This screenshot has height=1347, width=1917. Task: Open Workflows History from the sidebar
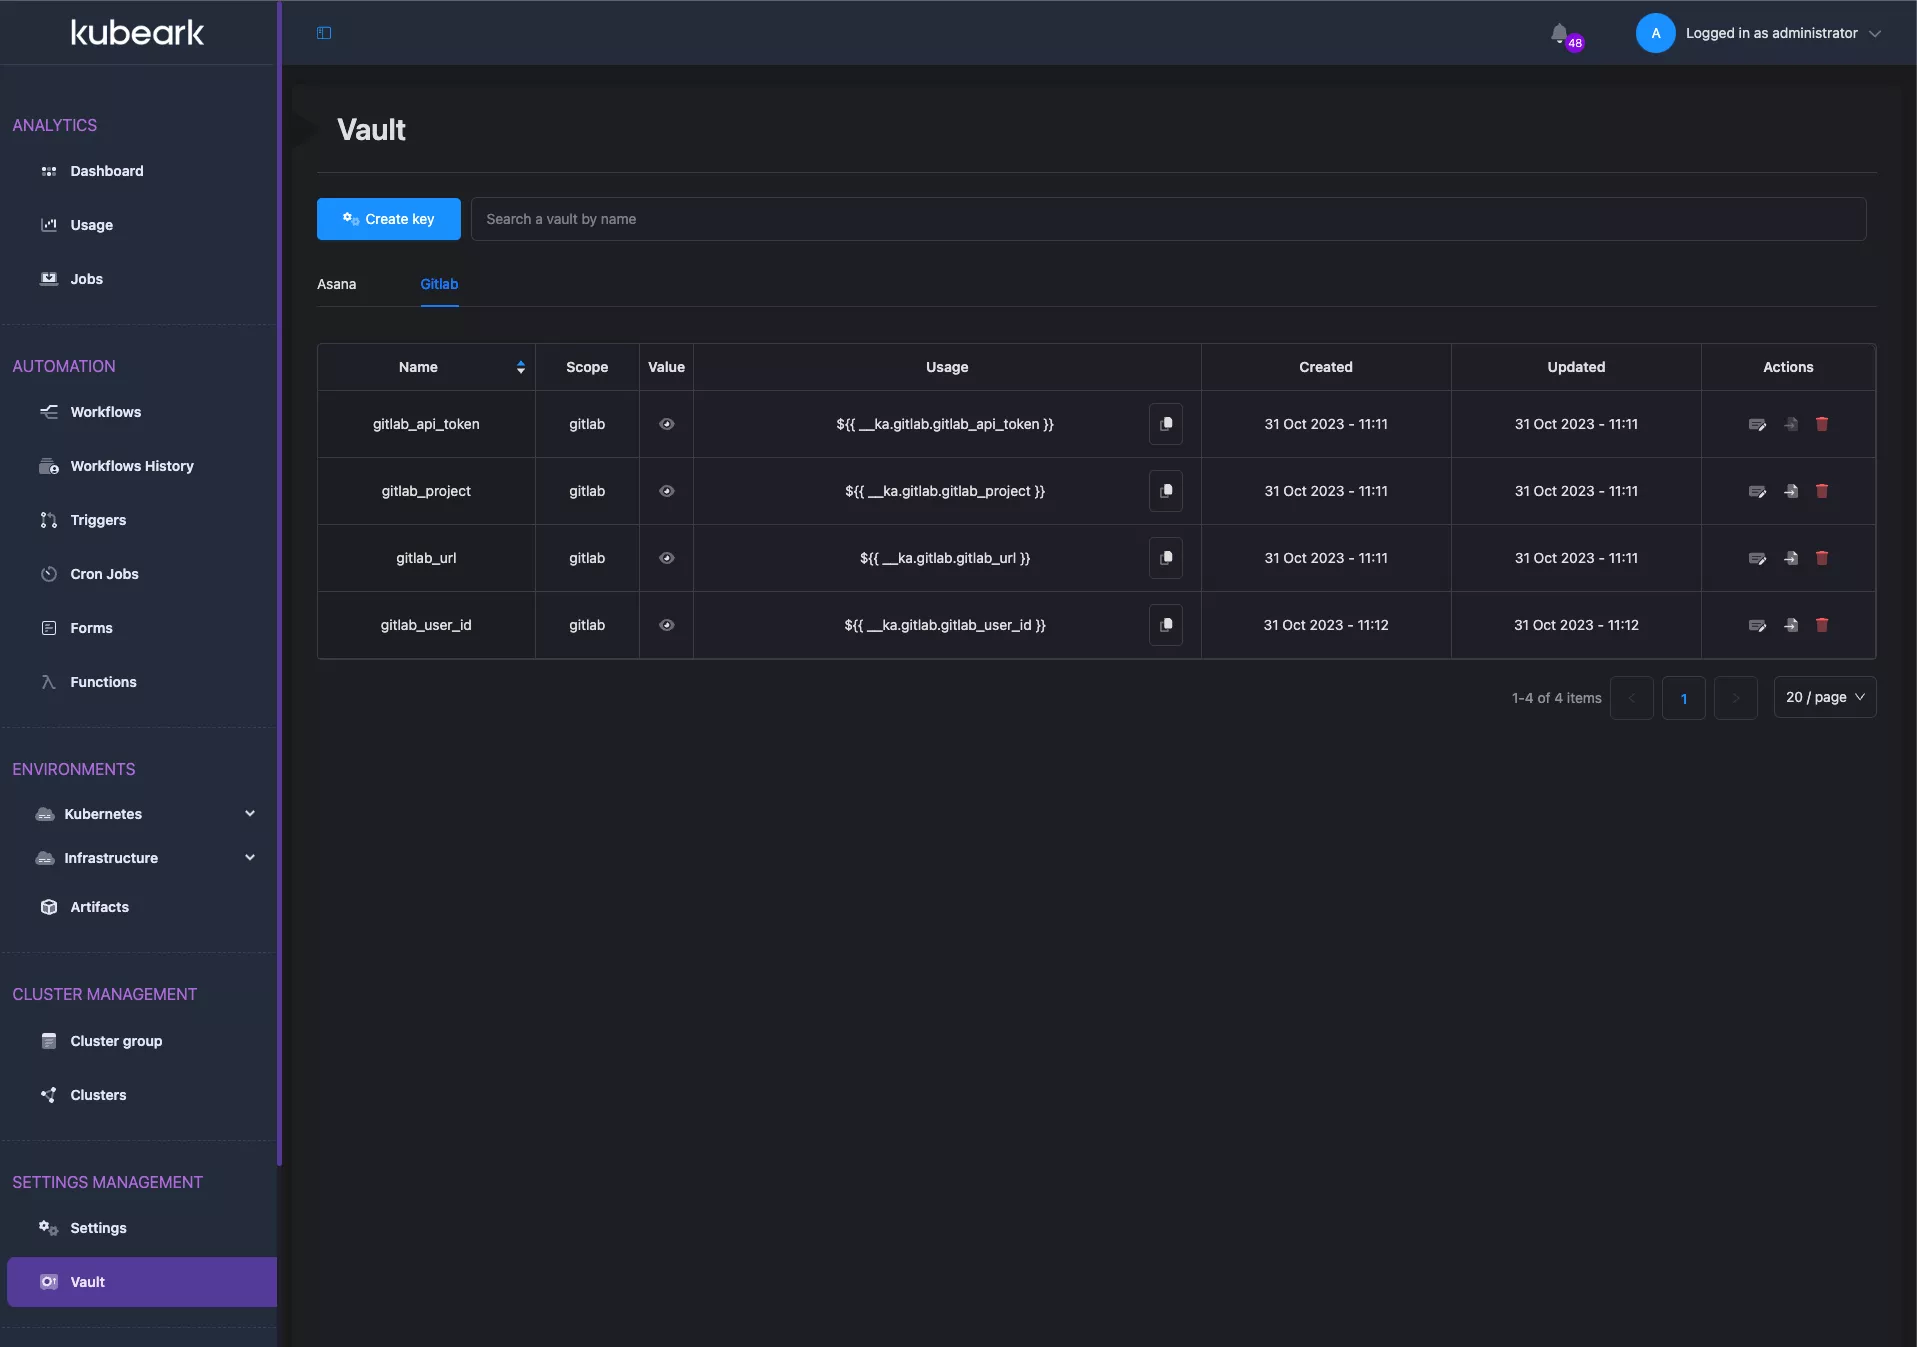[x=131, y=466]
